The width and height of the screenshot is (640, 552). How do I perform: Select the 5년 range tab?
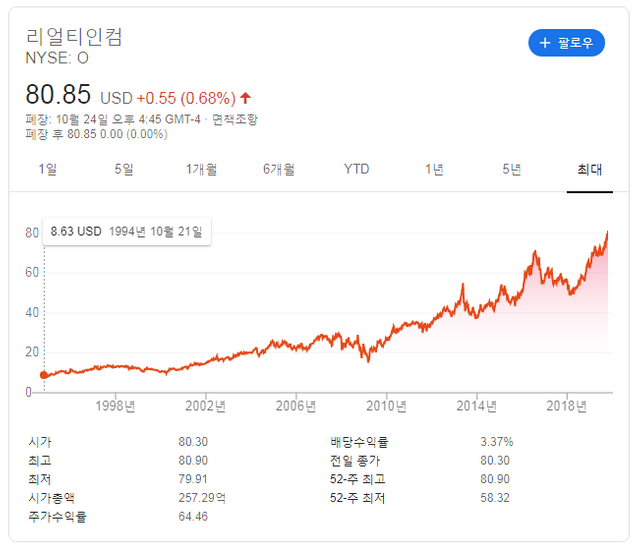pyautogui.click(x=511, y=169)
